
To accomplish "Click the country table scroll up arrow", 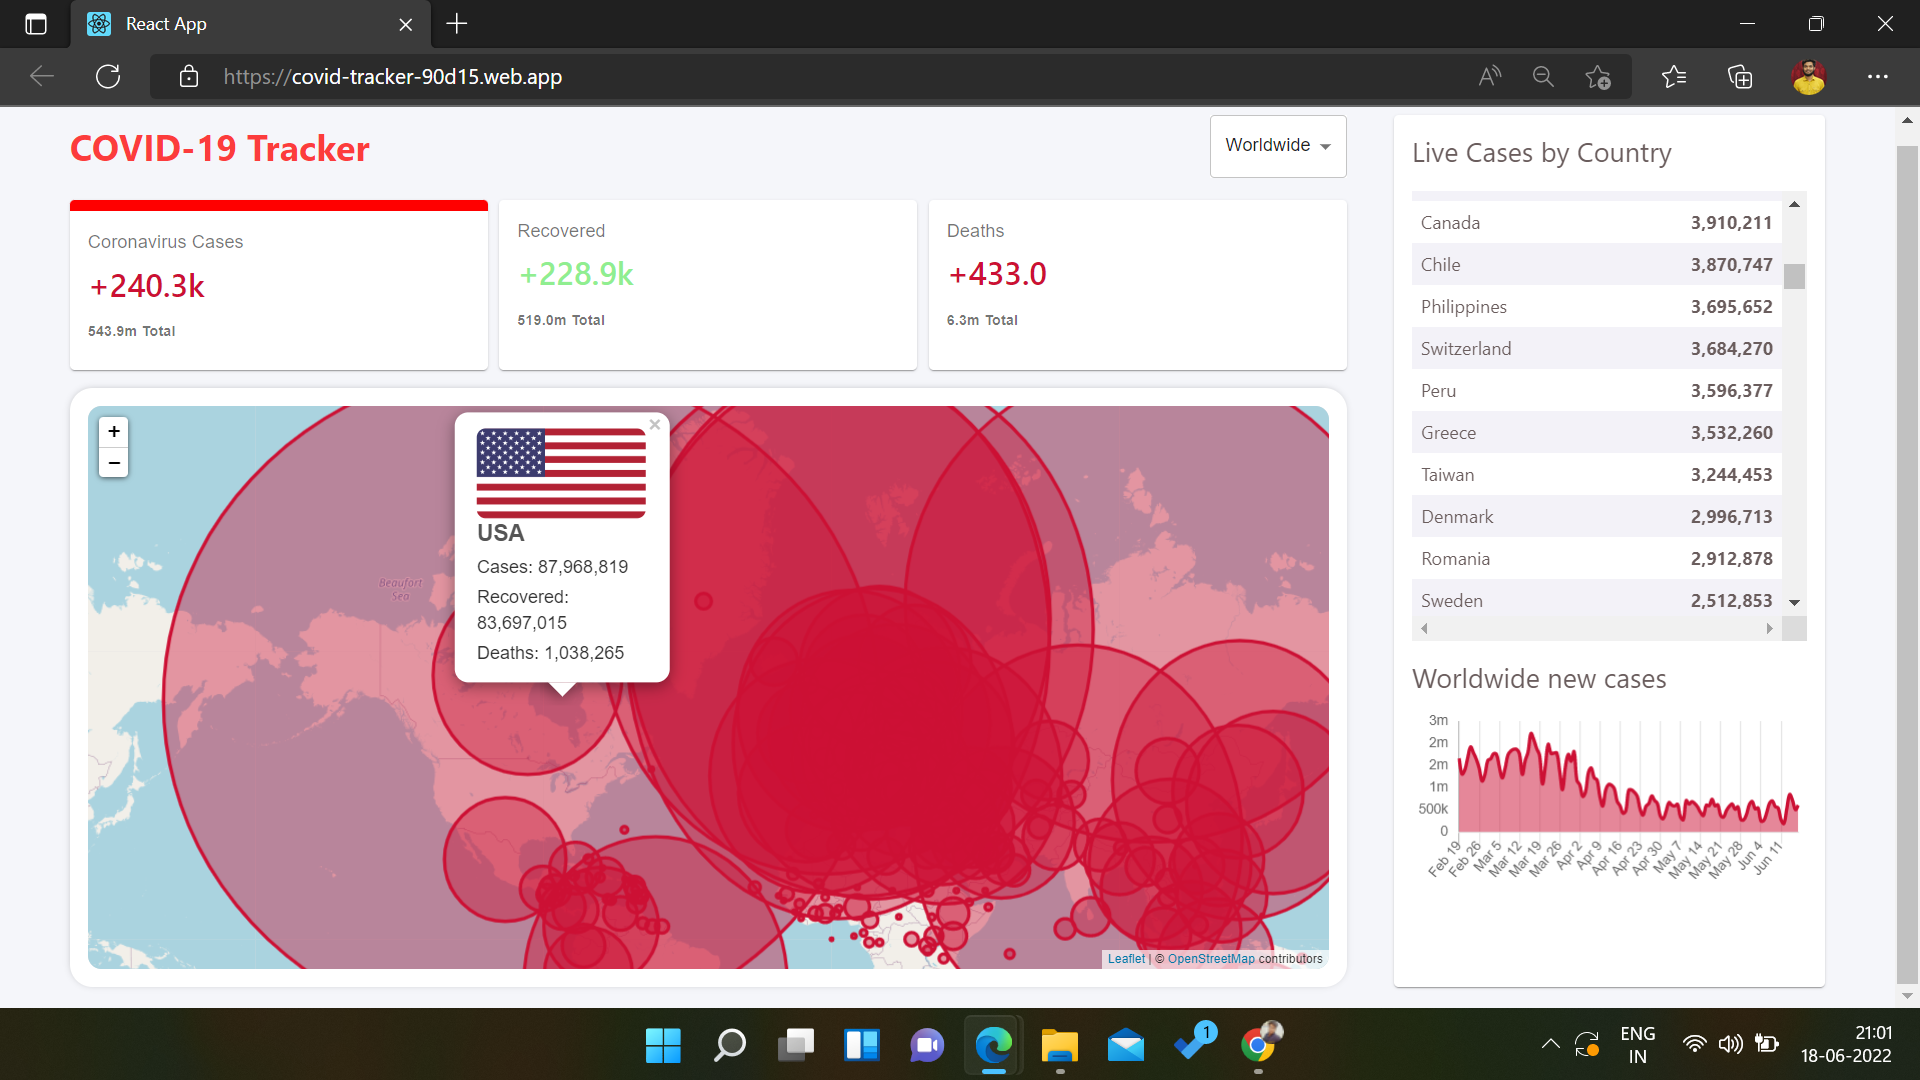I will coord(1794,204).
